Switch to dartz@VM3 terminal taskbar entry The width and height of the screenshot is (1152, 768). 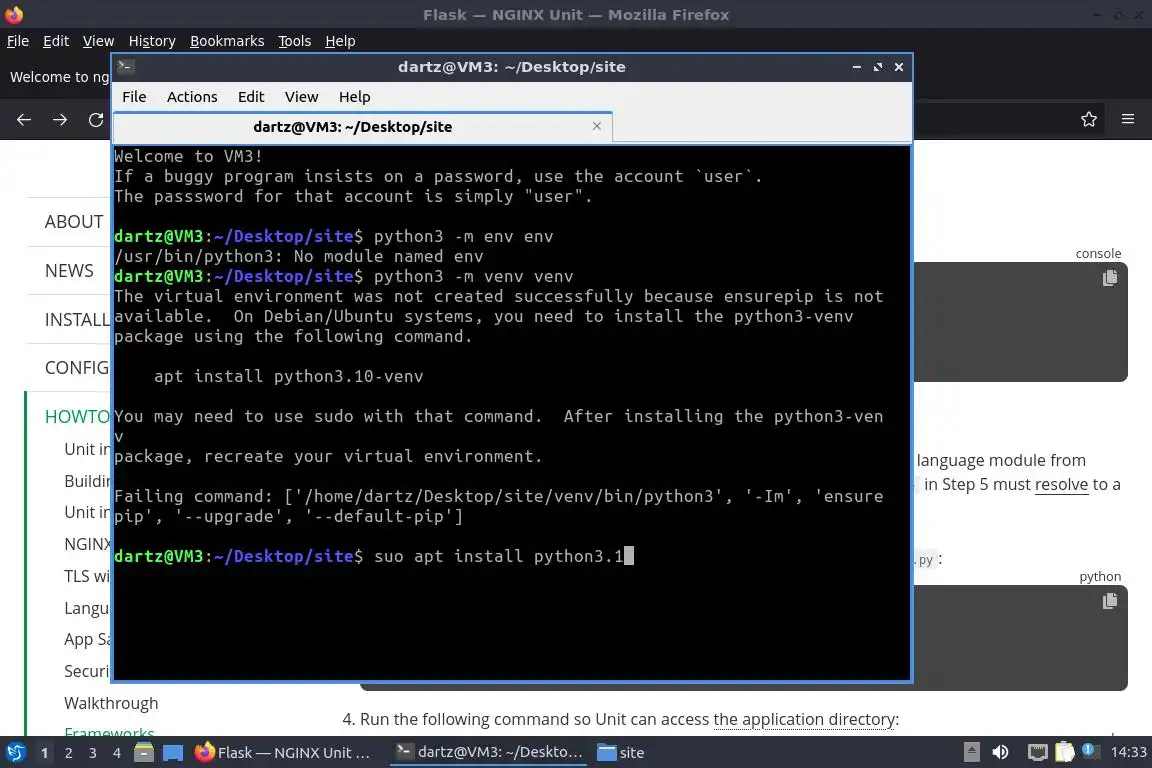pyautogui.click(x=489, y=753)
